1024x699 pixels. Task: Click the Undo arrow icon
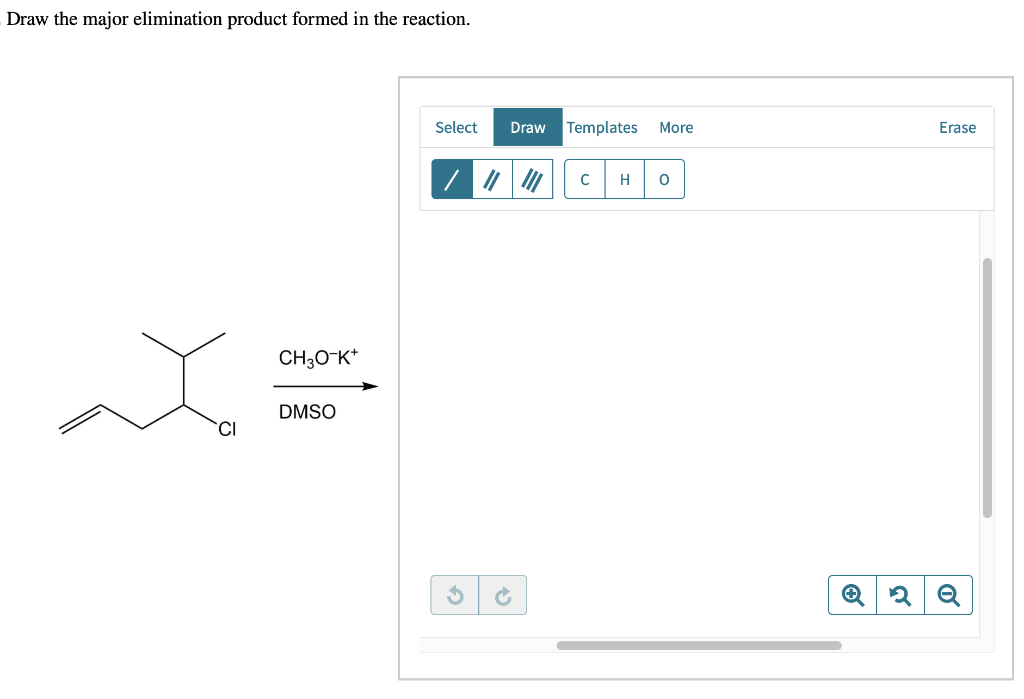[455, 594]
